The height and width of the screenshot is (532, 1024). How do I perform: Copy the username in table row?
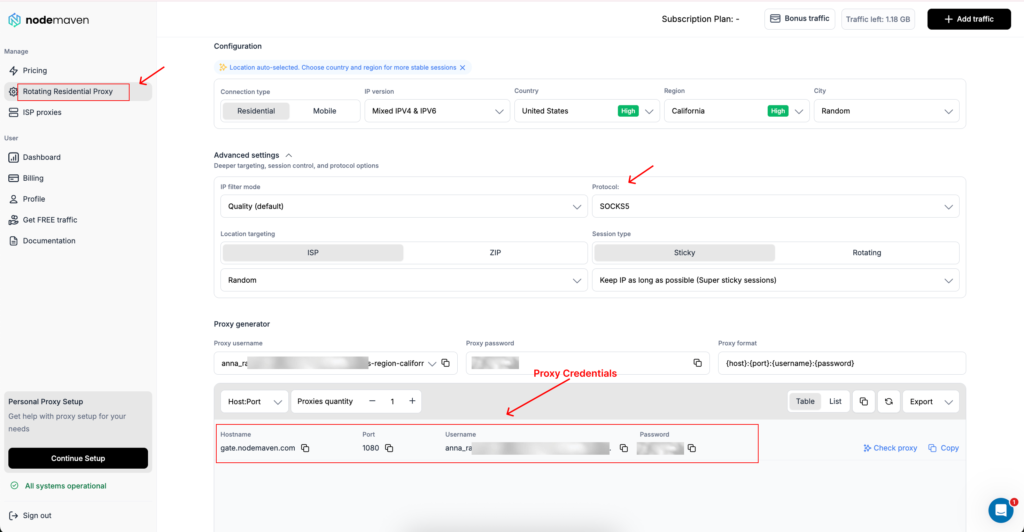point(624,448)
